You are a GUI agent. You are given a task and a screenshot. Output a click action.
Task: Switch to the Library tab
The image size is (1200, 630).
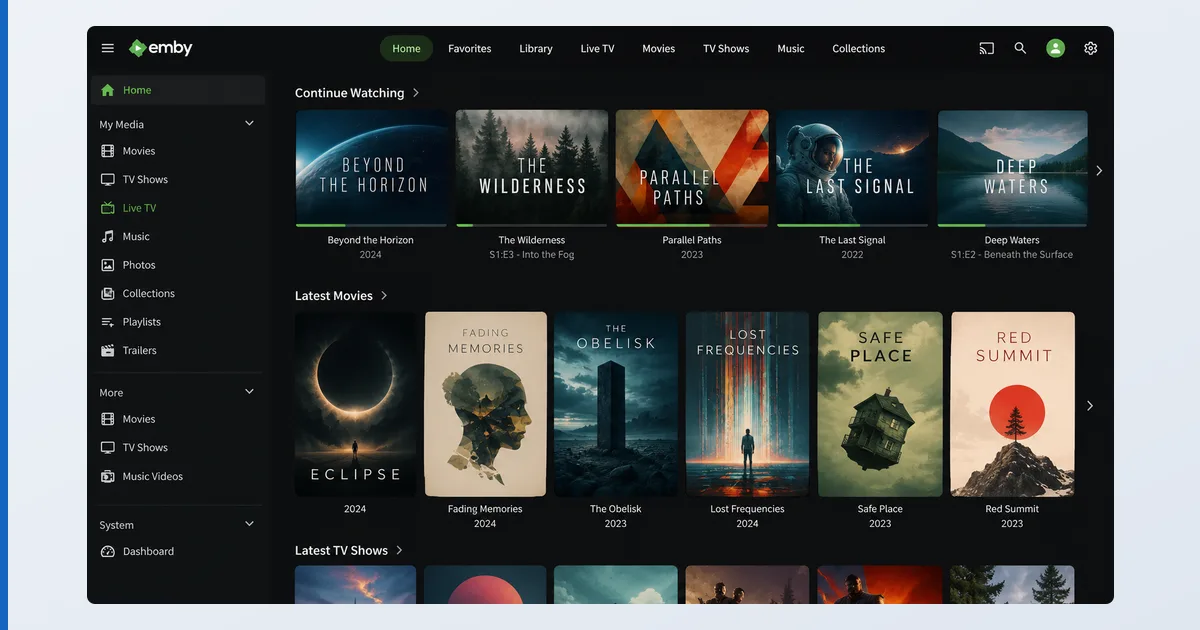point(536,48)
